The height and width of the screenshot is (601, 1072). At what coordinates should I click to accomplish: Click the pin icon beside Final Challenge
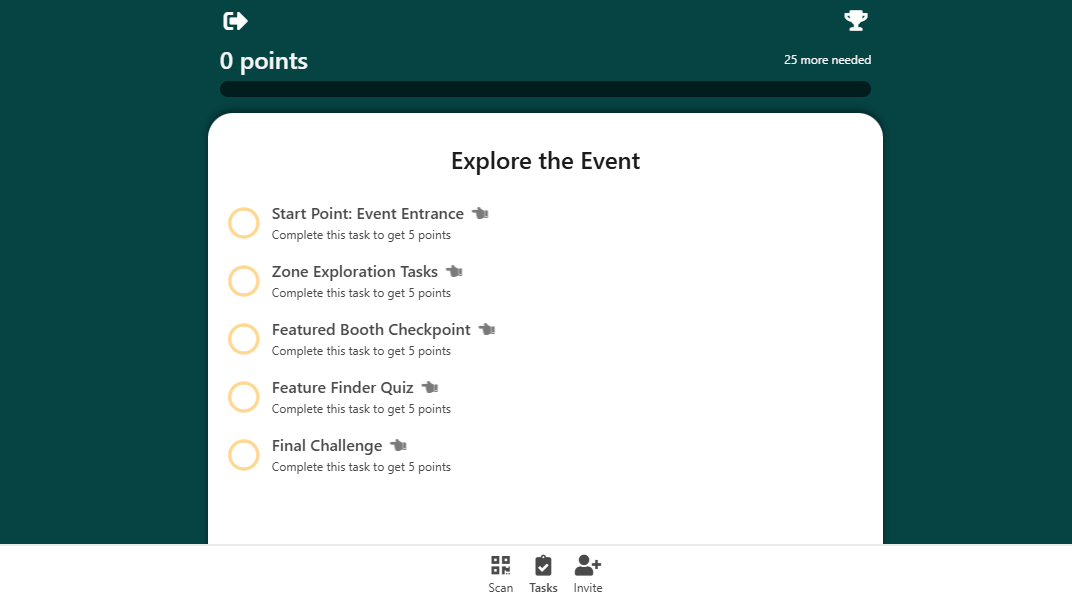point(397,445)
